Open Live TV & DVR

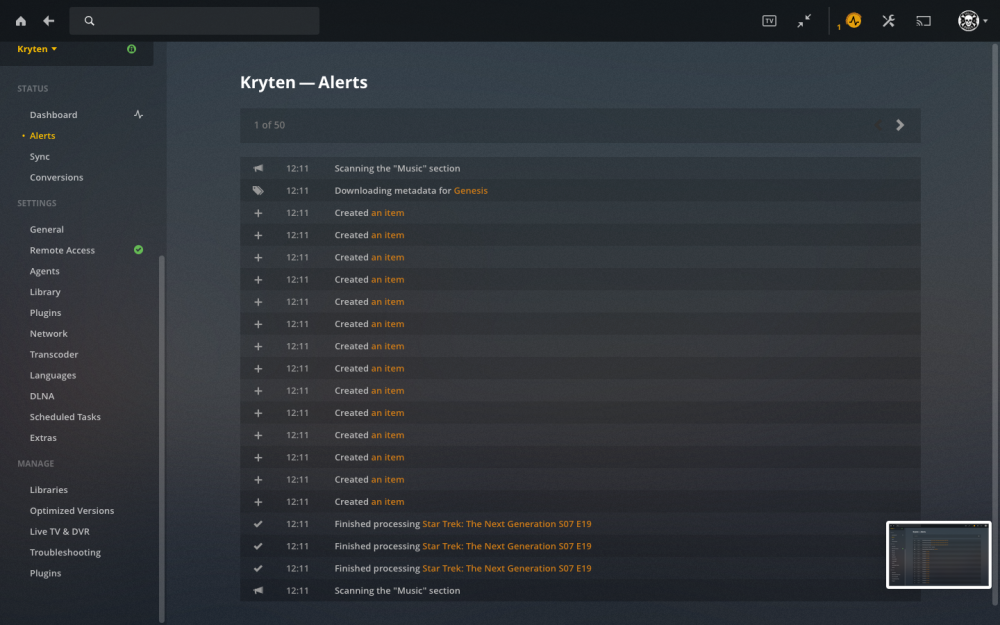coord(59,531)
